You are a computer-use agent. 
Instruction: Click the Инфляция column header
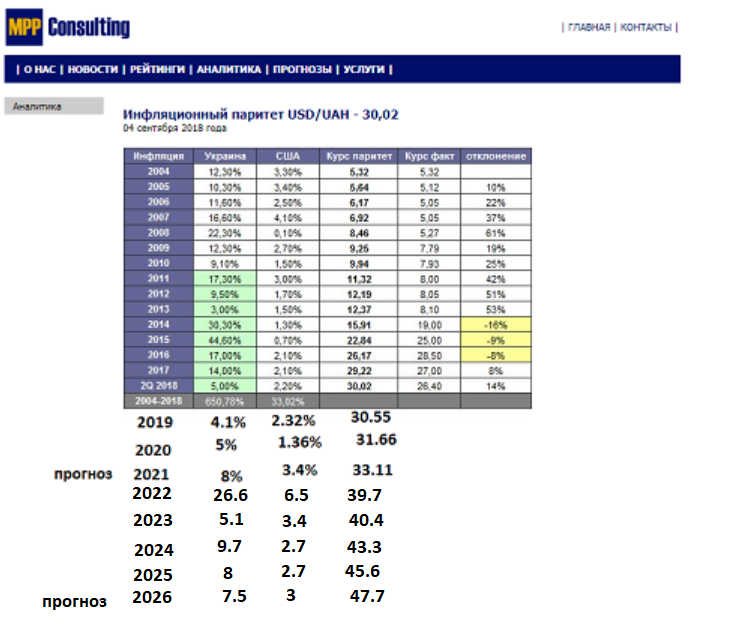pyautogui.click(x=159, y=156)
